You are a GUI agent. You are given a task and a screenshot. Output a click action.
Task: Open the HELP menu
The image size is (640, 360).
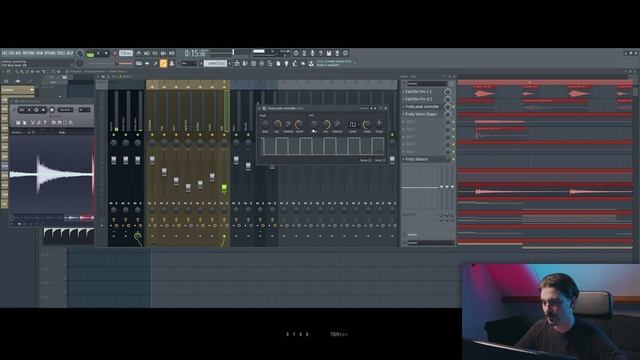coord(70,53)
